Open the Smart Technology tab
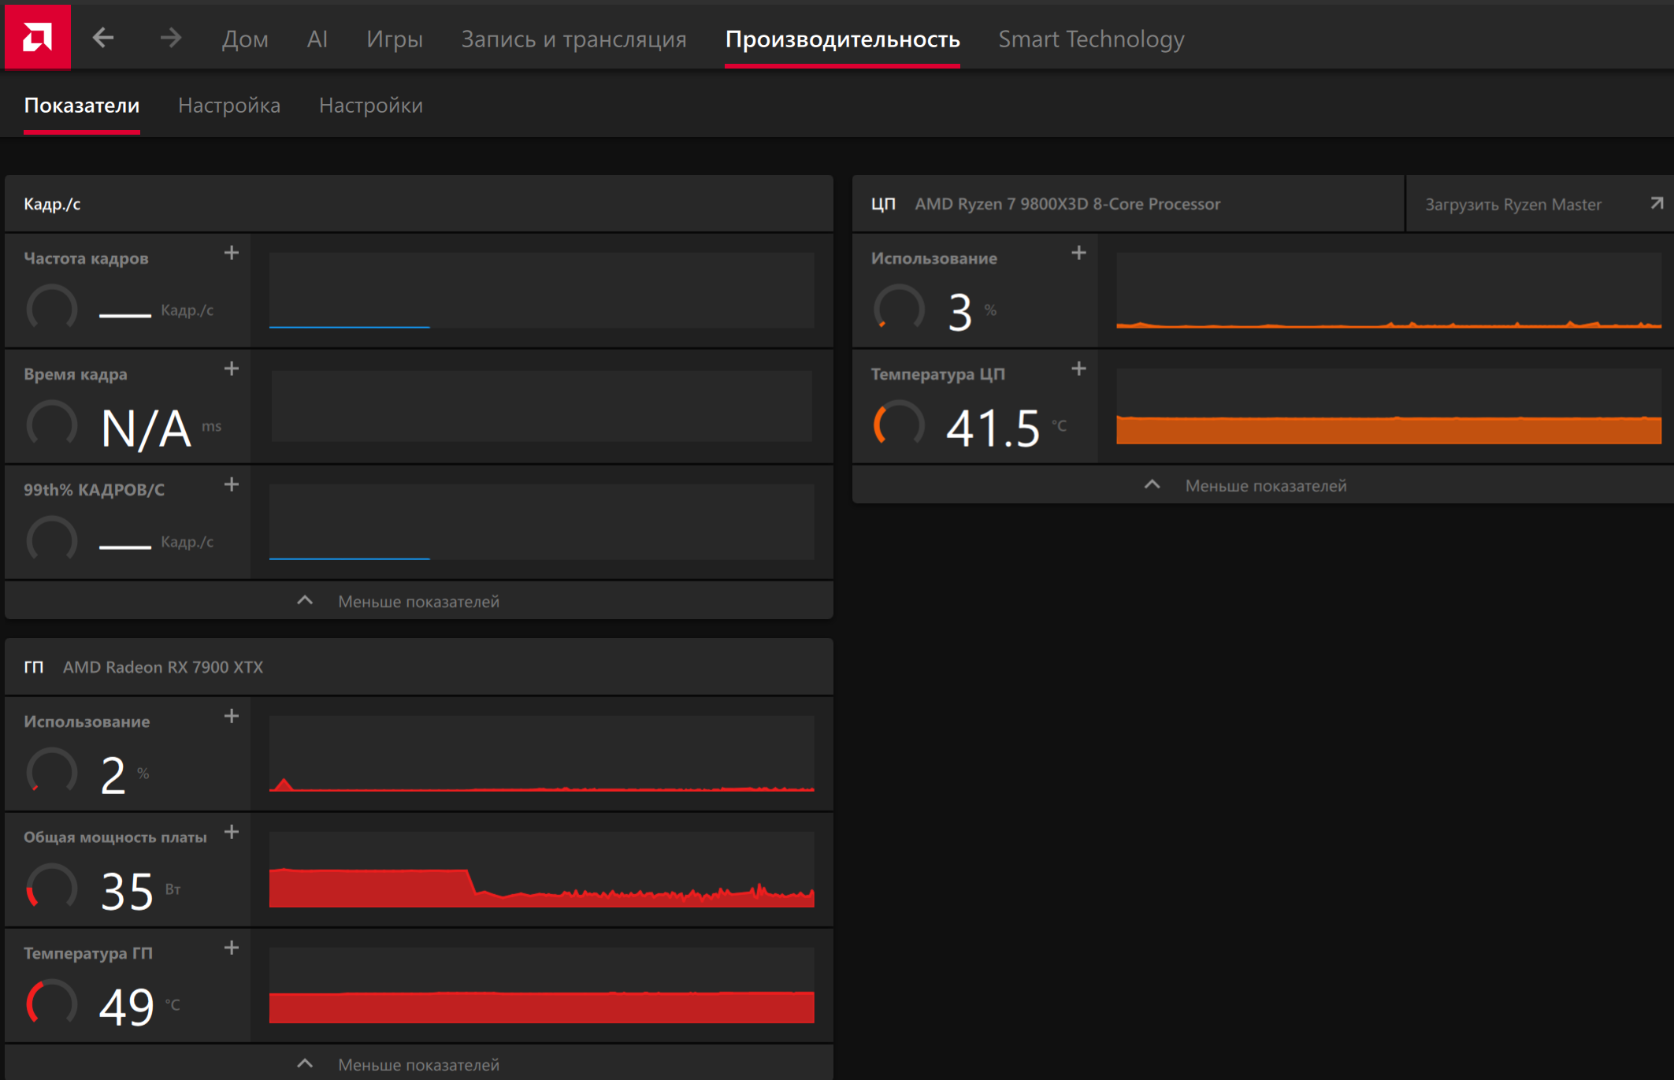This screenshot has height=1080, width=1674. (x=1090, y=39)
